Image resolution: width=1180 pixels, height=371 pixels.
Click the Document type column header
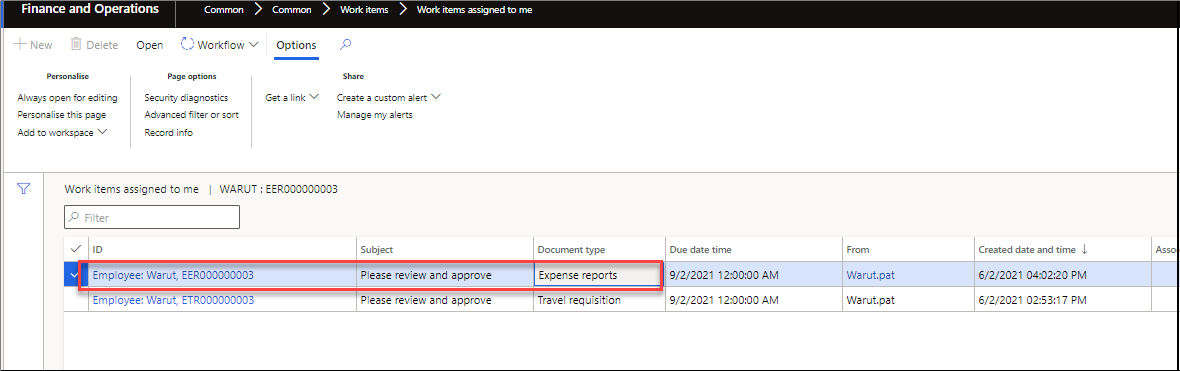point(599,249)
